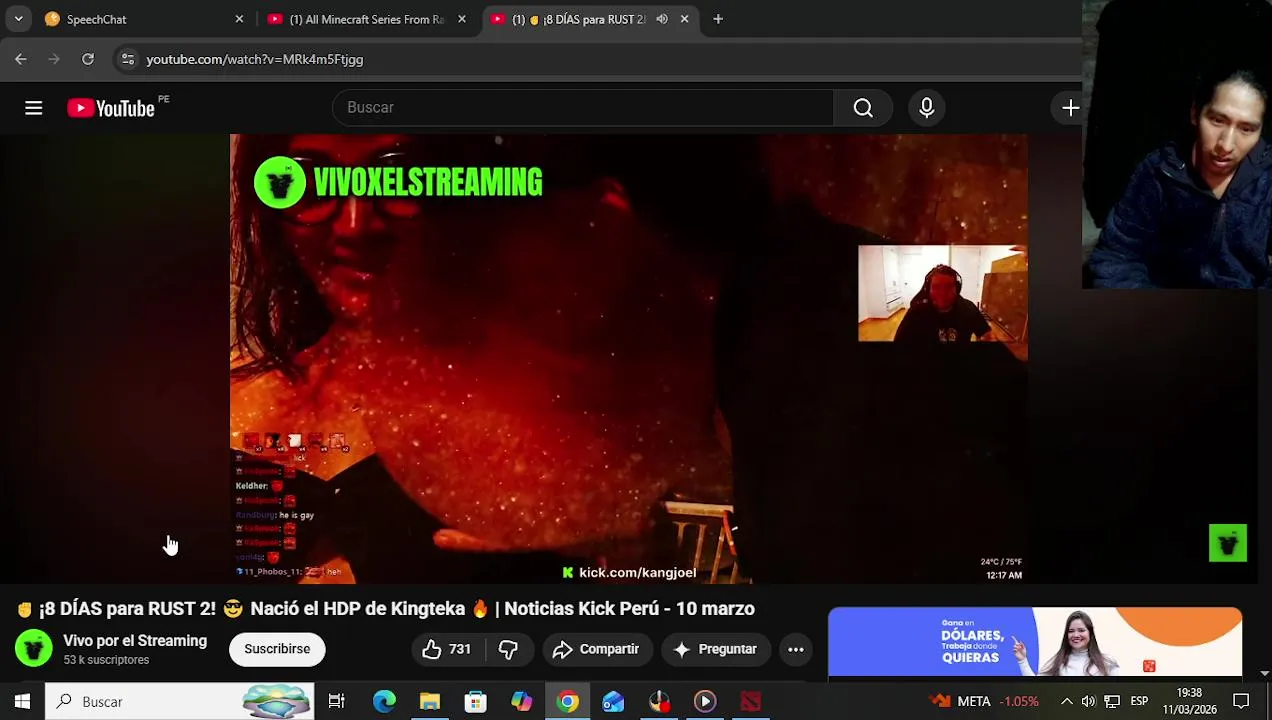Open Microsoft Store from the taskbar

(476, 701)
